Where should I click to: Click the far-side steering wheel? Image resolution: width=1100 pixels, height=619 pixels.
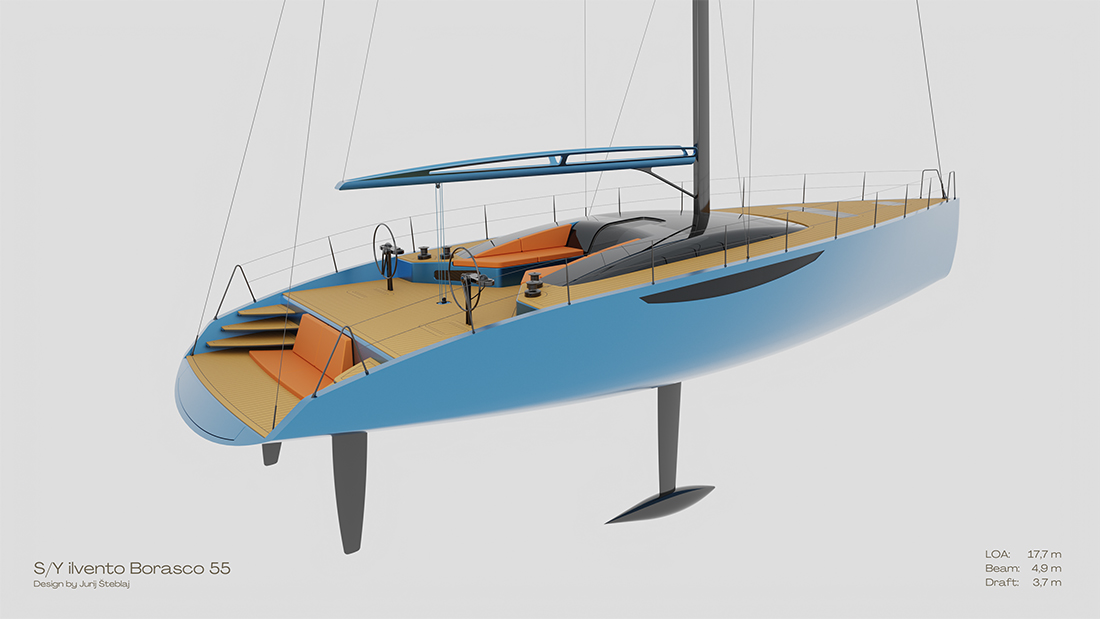point(385,243)
